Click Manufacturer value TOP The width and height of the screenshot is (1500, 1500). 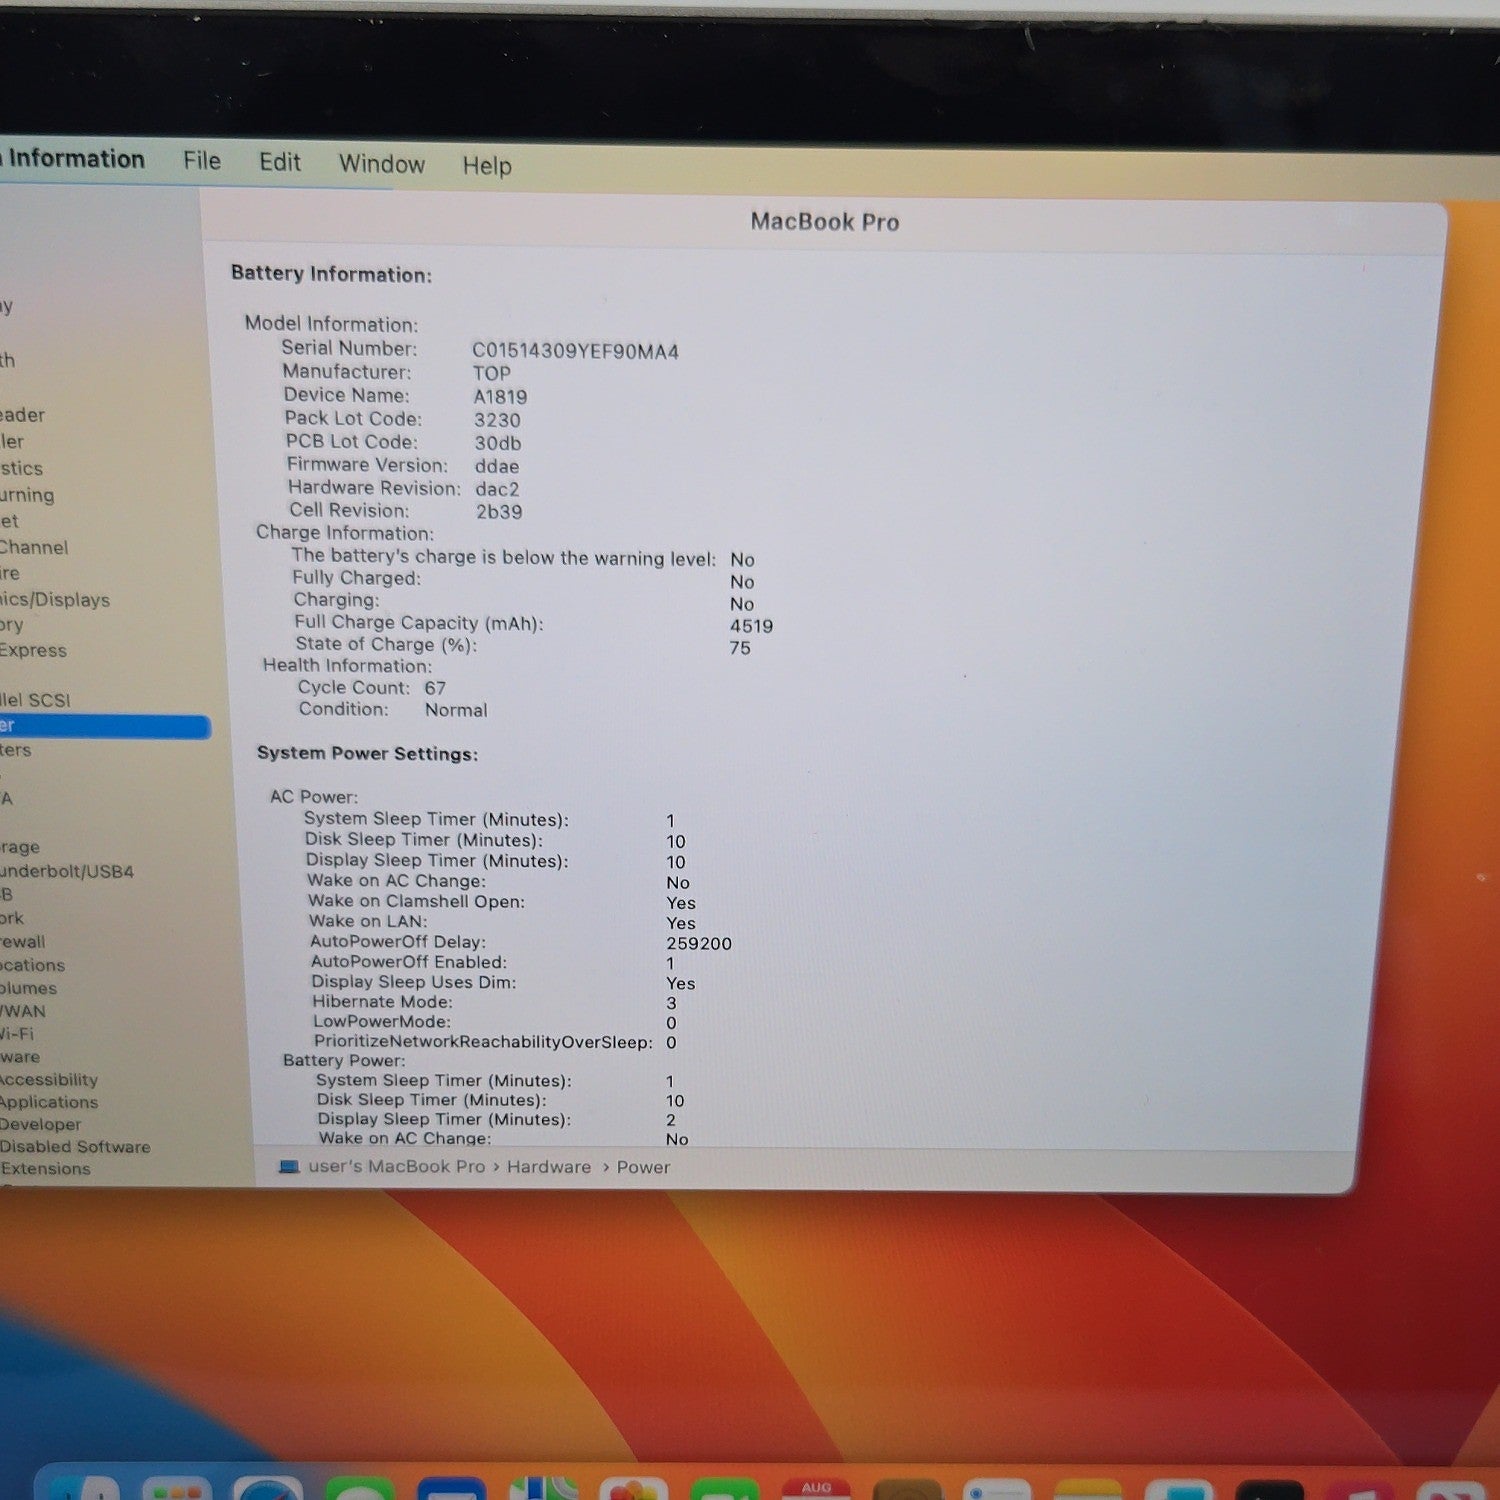[x=491, y=374]
